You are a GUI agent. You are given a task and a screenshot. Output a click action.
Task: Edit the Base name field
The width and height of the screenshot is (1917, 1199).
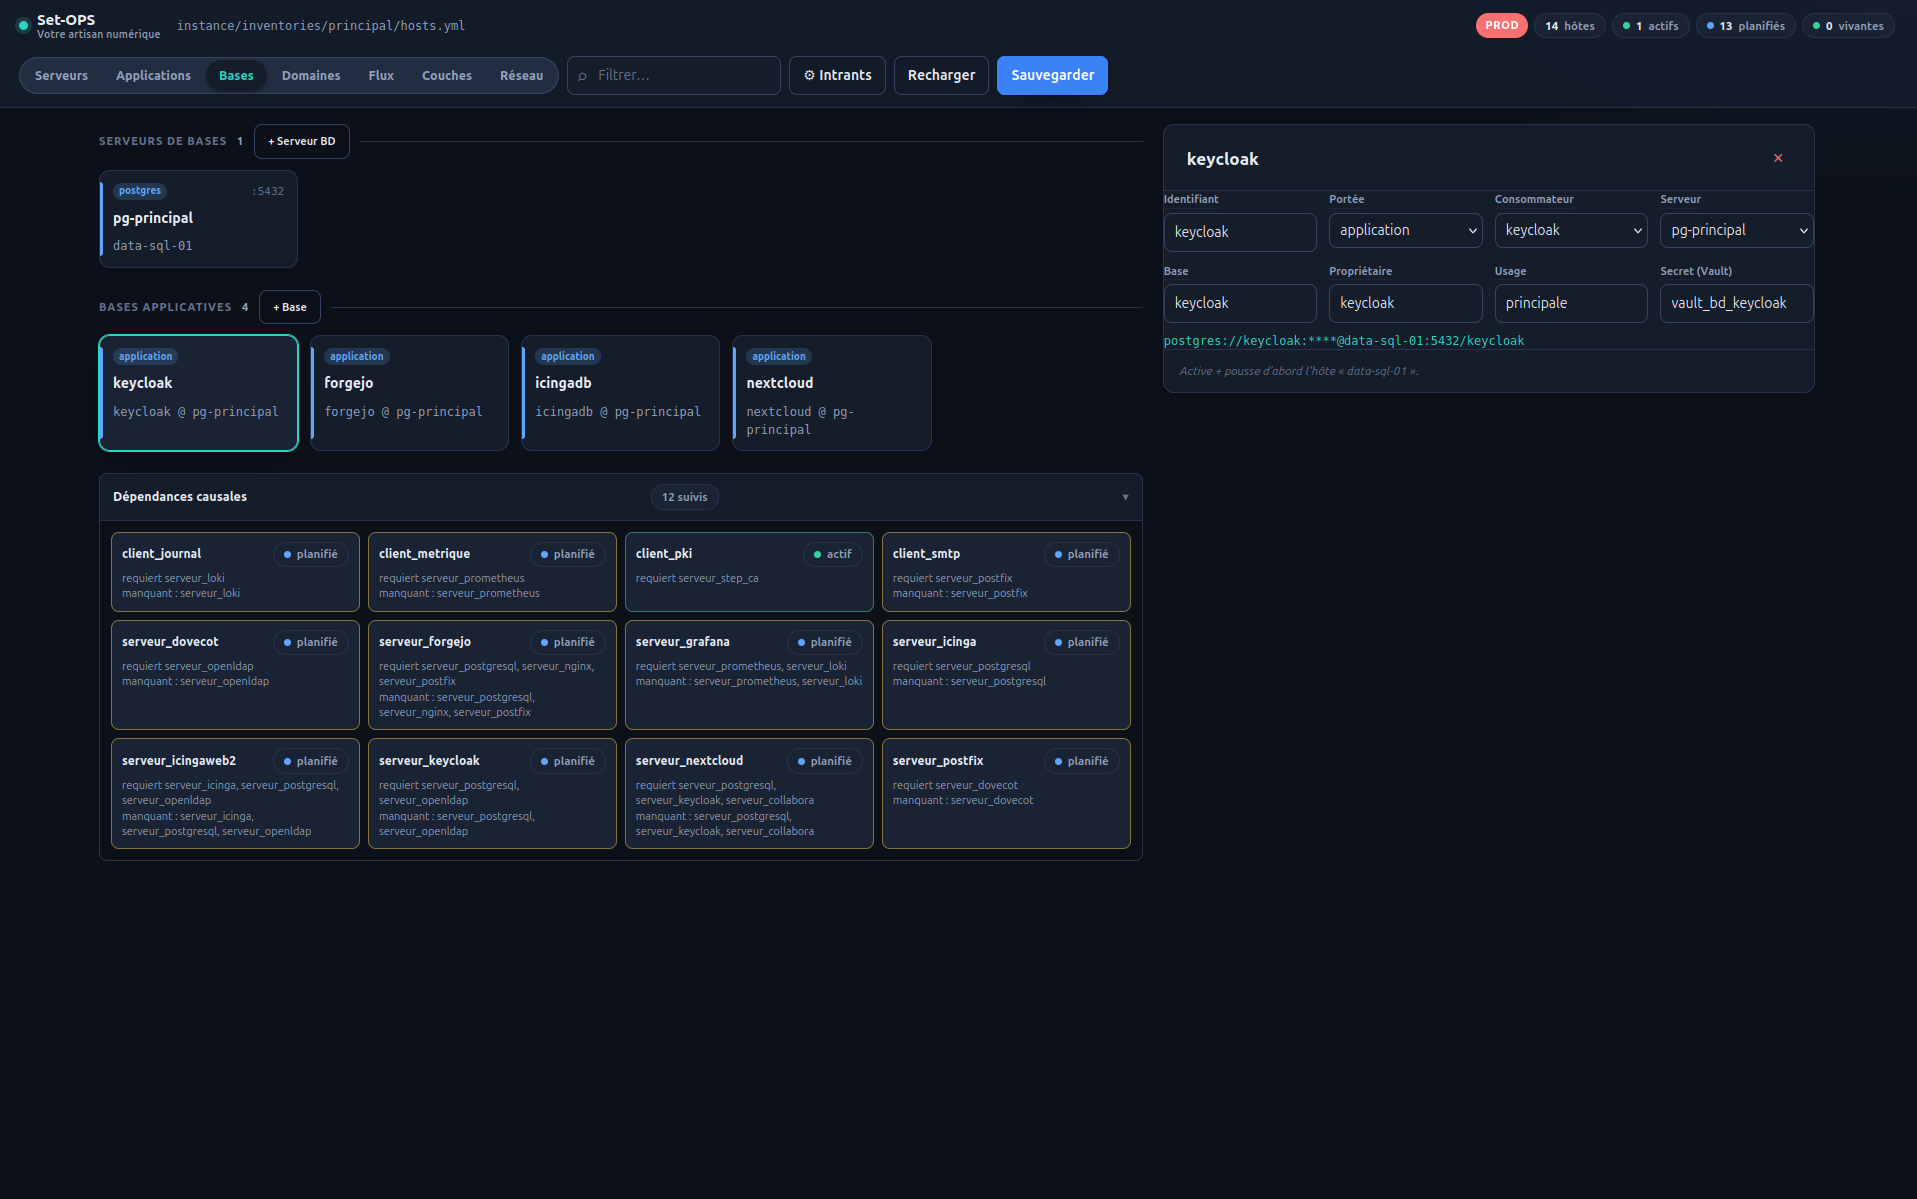pos(1240,304)
